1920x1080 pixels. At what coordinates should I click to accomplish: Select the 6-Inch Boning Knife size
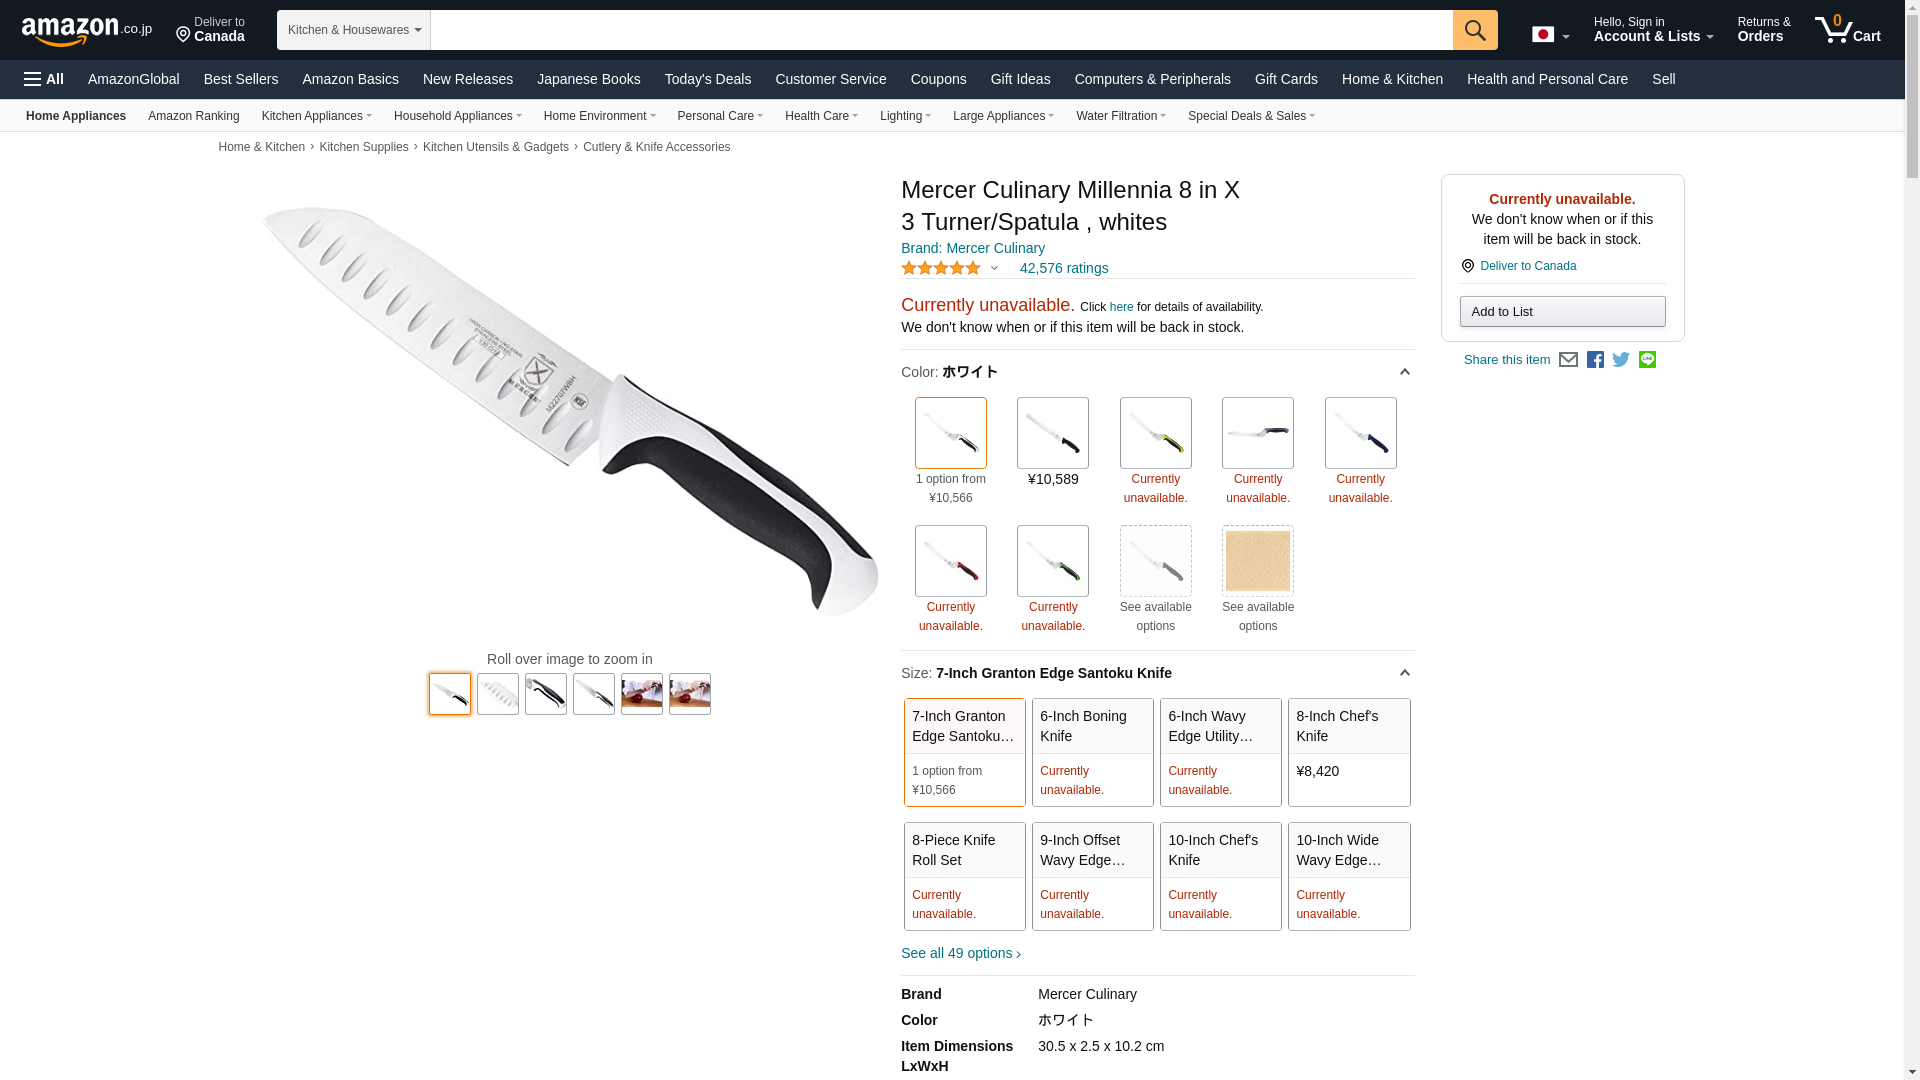tap(1093, 752)
